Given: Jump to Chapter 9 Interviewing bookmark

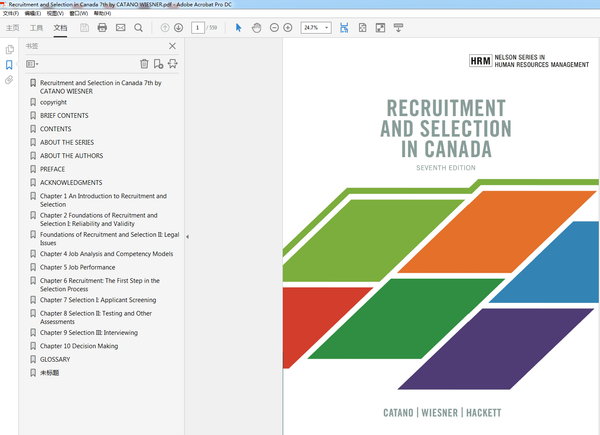Looking at the screenshot, I should 89,332.
